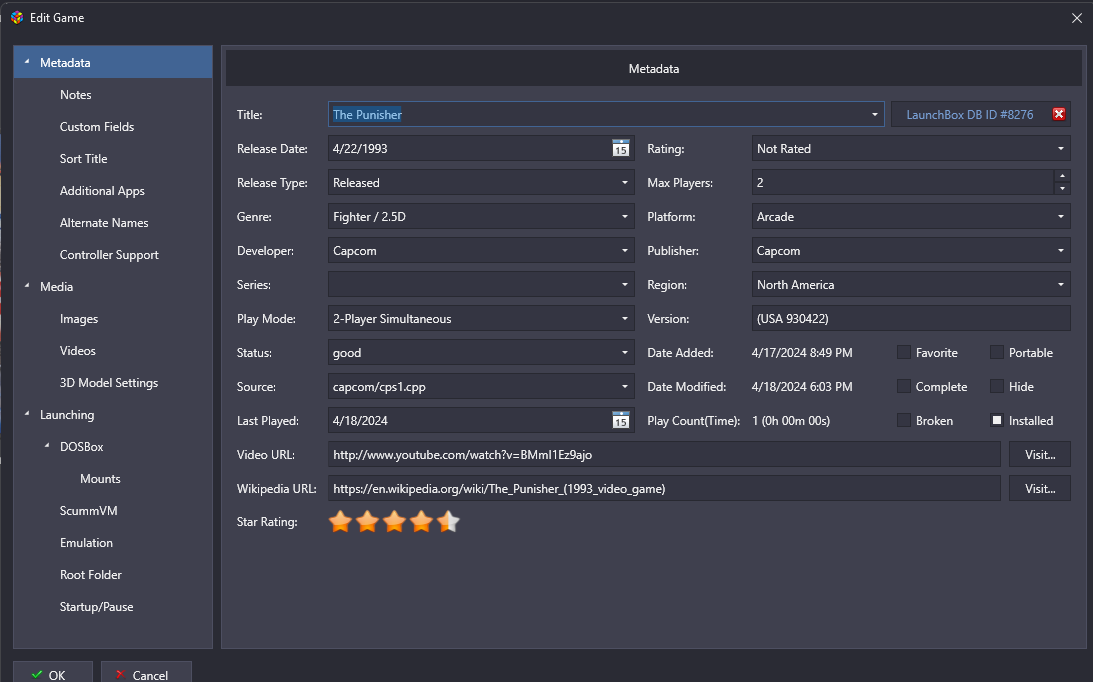Toggle the Favorite checkbox
Screen dimensions: 1093x682
[x=903, y=352]
